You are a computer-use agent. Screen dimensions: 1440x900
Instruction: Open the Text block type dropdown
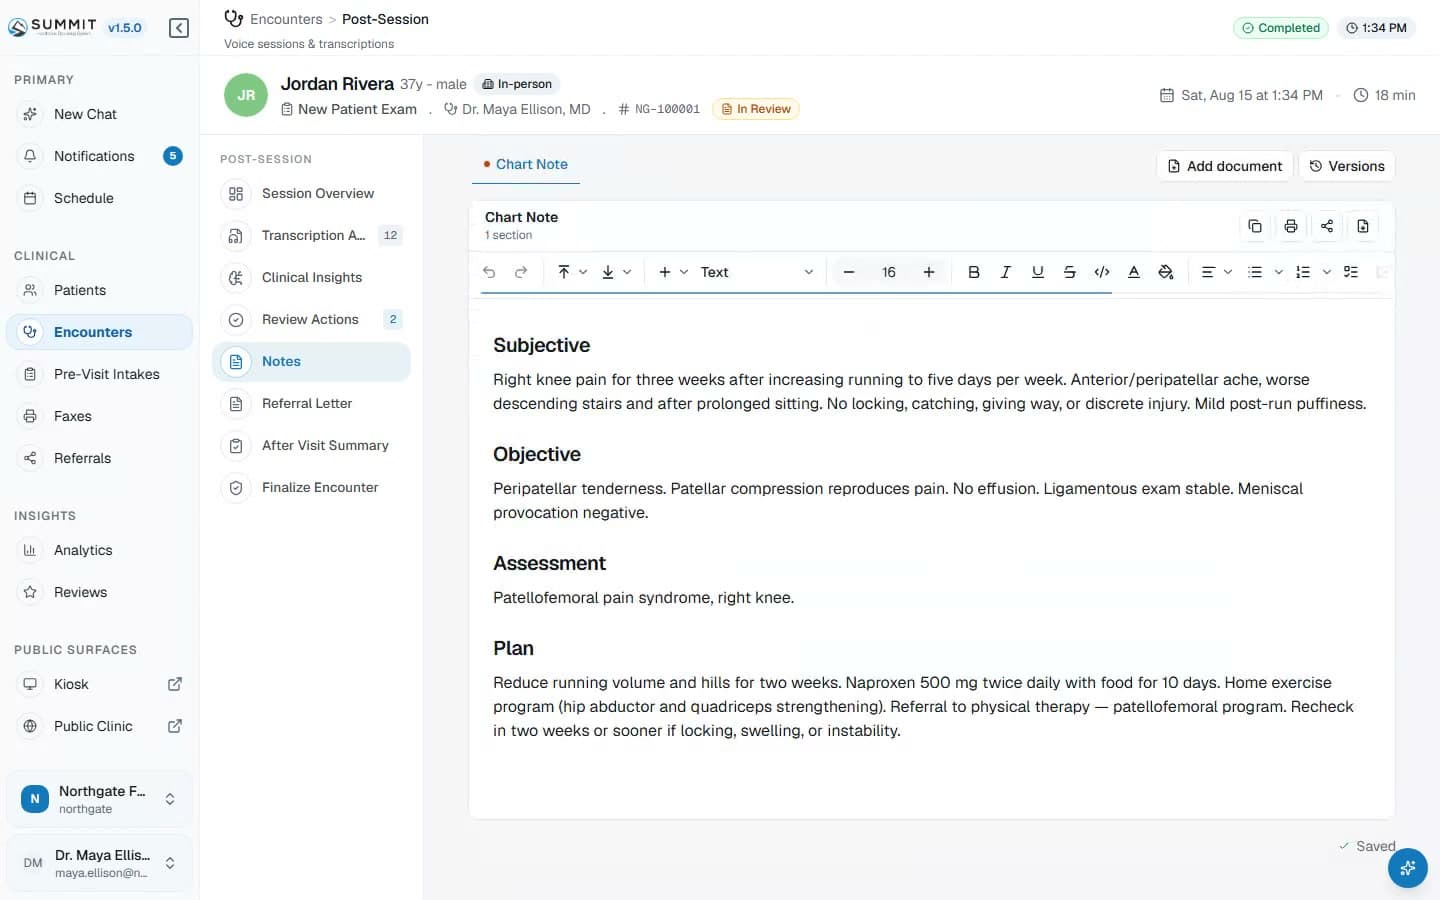[757, 272]
